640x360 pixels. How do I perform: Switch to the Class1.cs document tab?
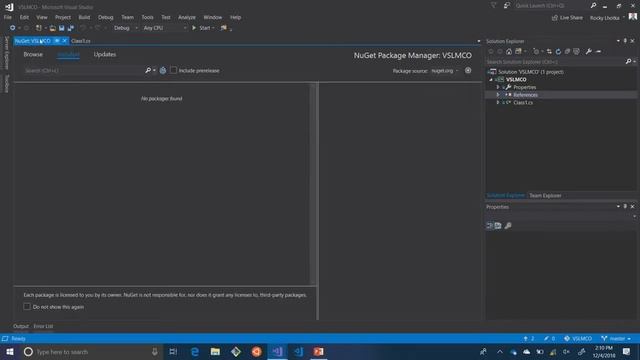pyautogui.click(x=81, y=41)
